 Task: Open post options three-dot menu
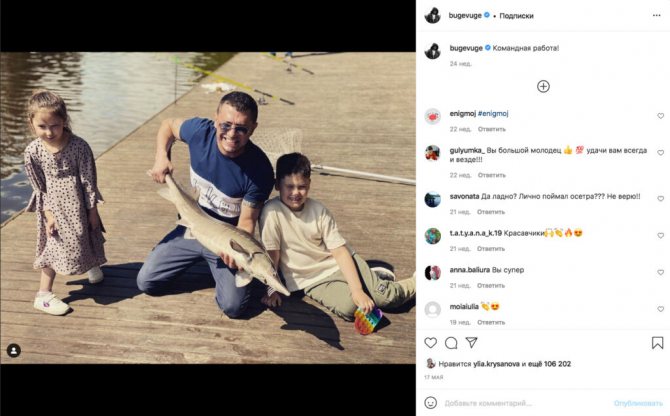(657, 15)
